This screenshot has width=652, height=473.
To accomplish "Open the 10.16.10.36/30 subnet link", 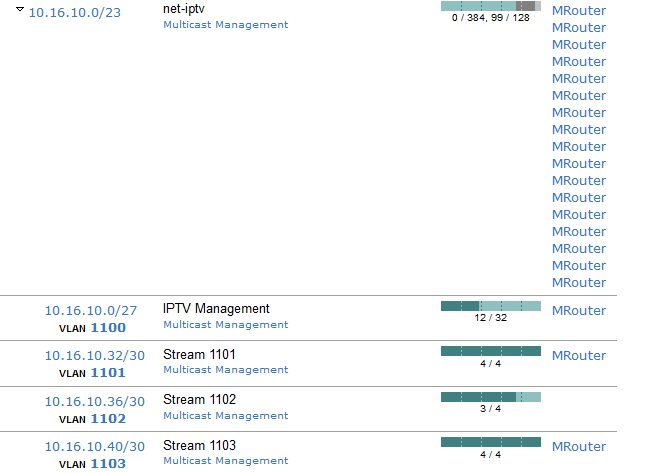I will pyautogui.click(x=94, y=402).
